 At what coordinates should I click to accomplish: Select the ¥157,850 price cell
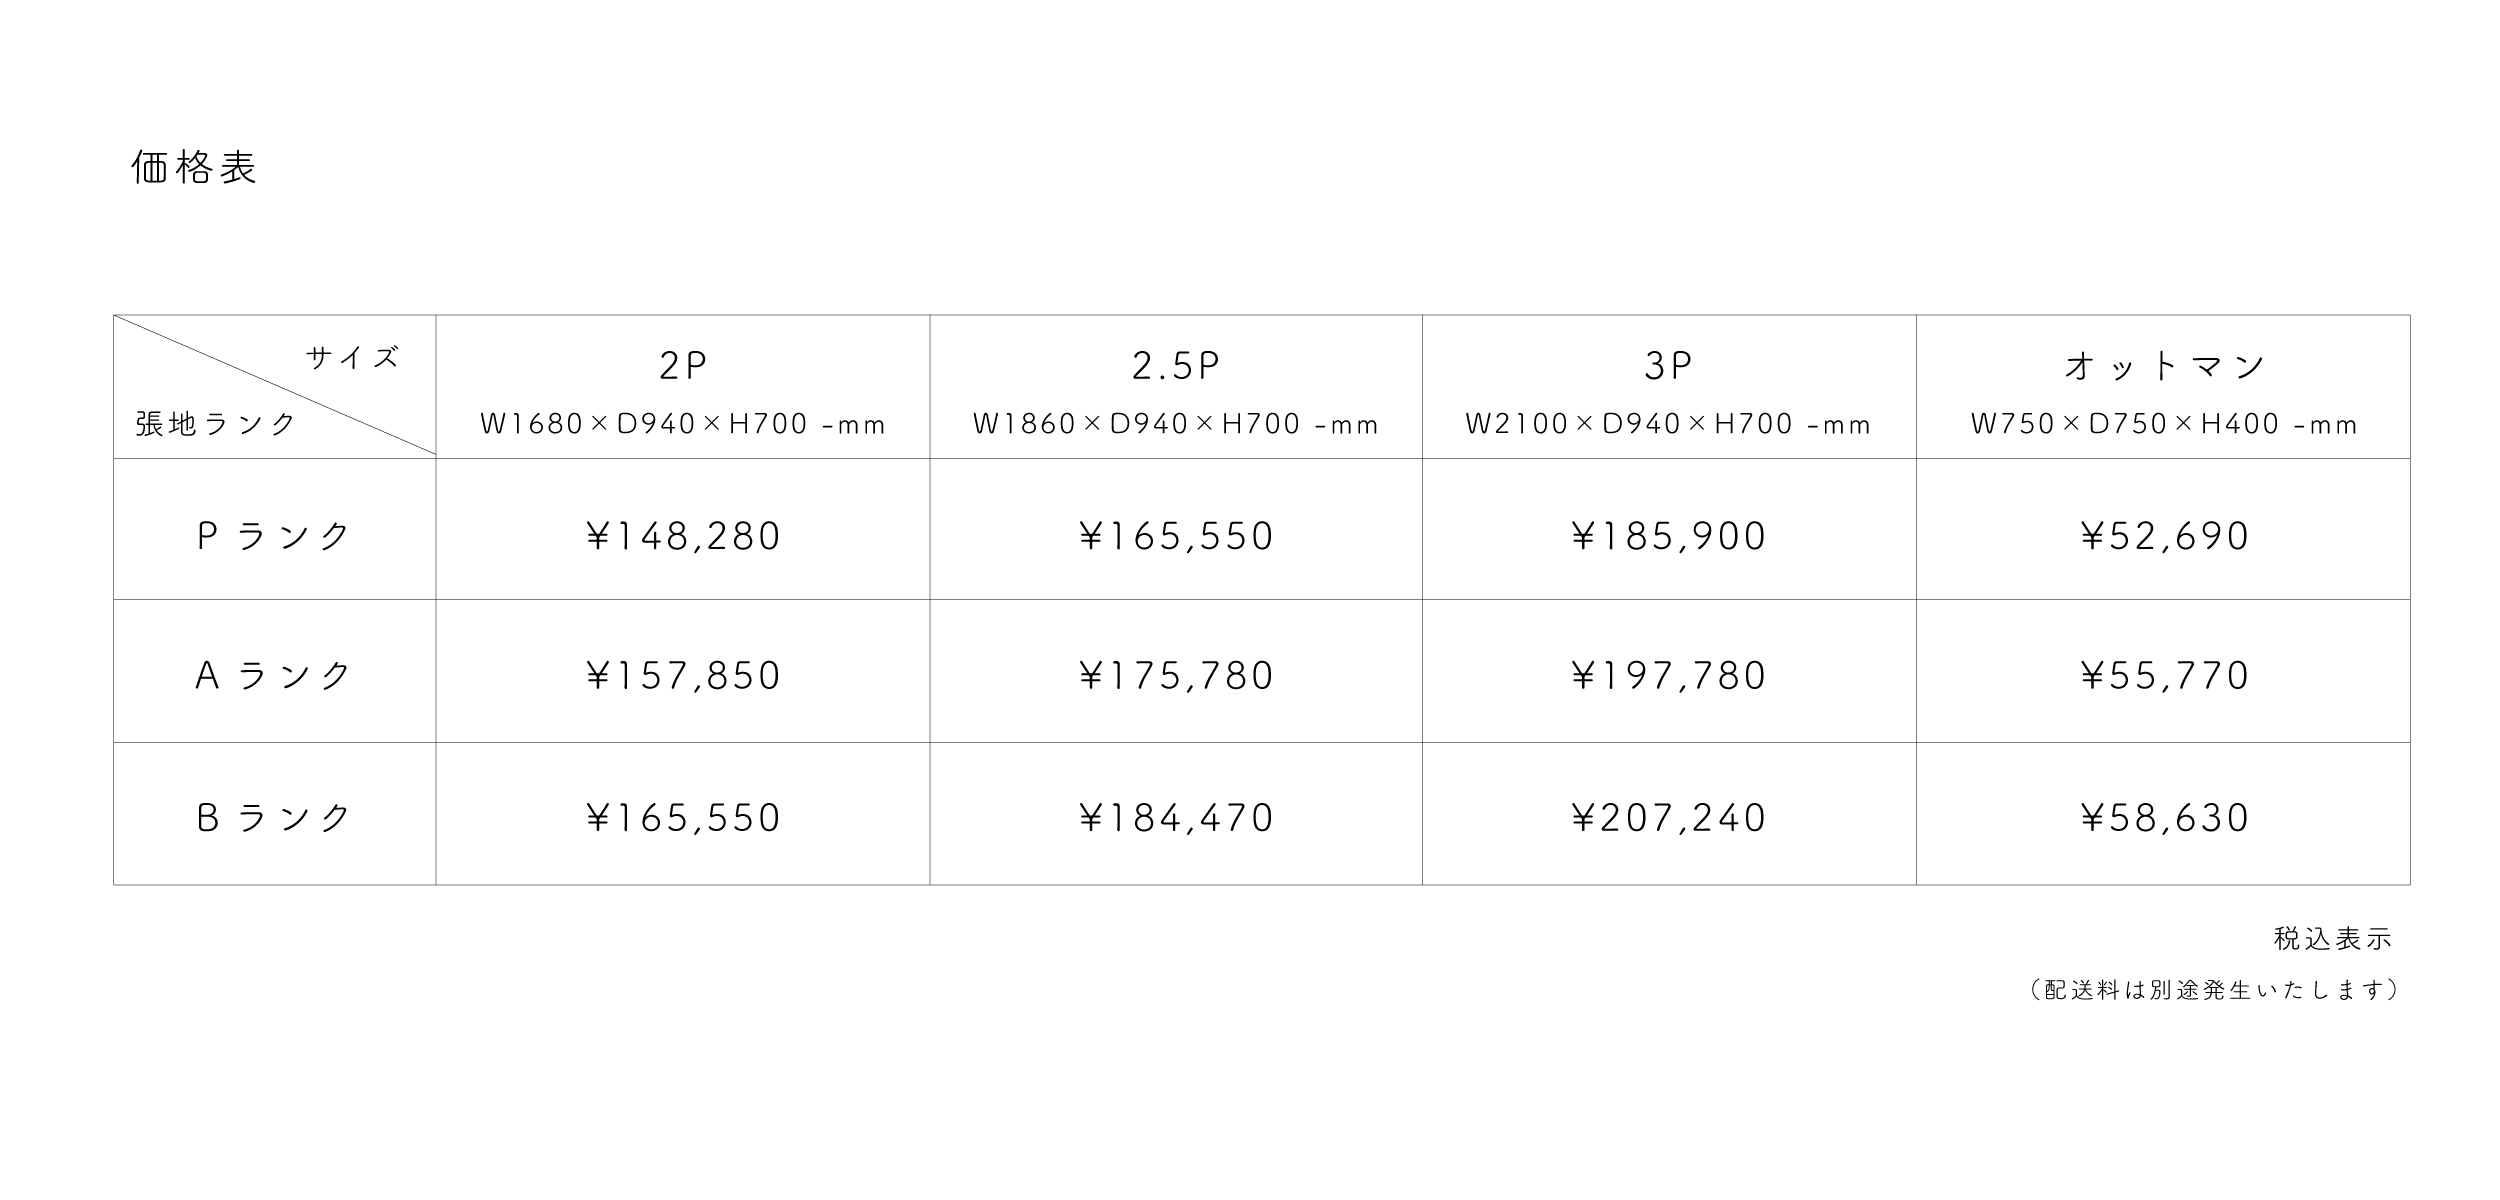tap(683, 677)
